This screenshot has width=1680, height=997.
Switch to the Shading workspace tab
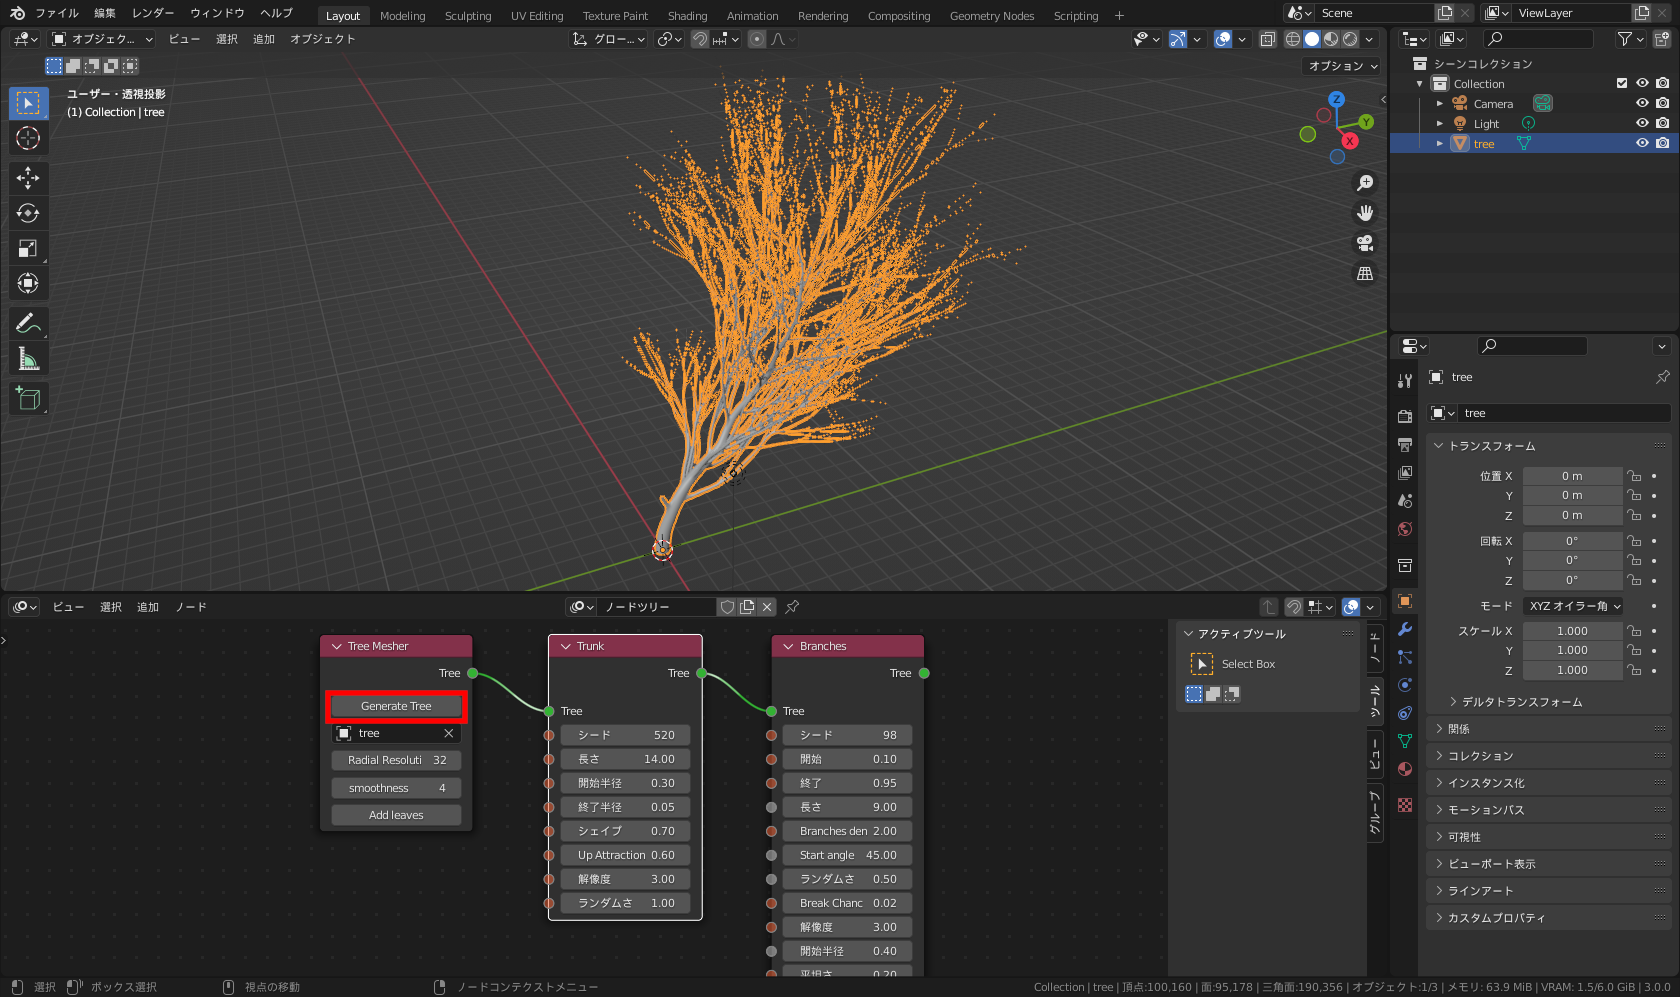pos(687,15)
